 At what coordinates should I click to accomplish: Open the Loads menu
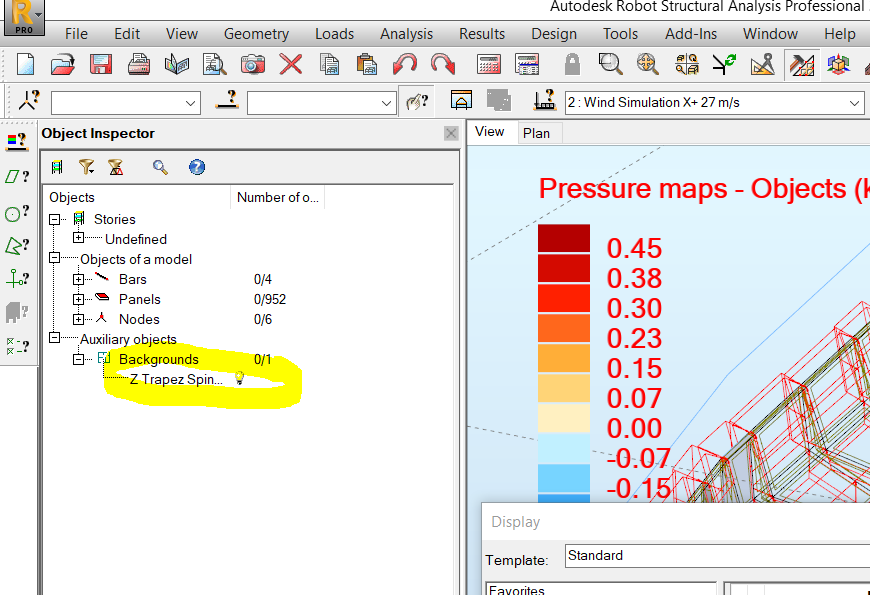(x=334, y=33)
